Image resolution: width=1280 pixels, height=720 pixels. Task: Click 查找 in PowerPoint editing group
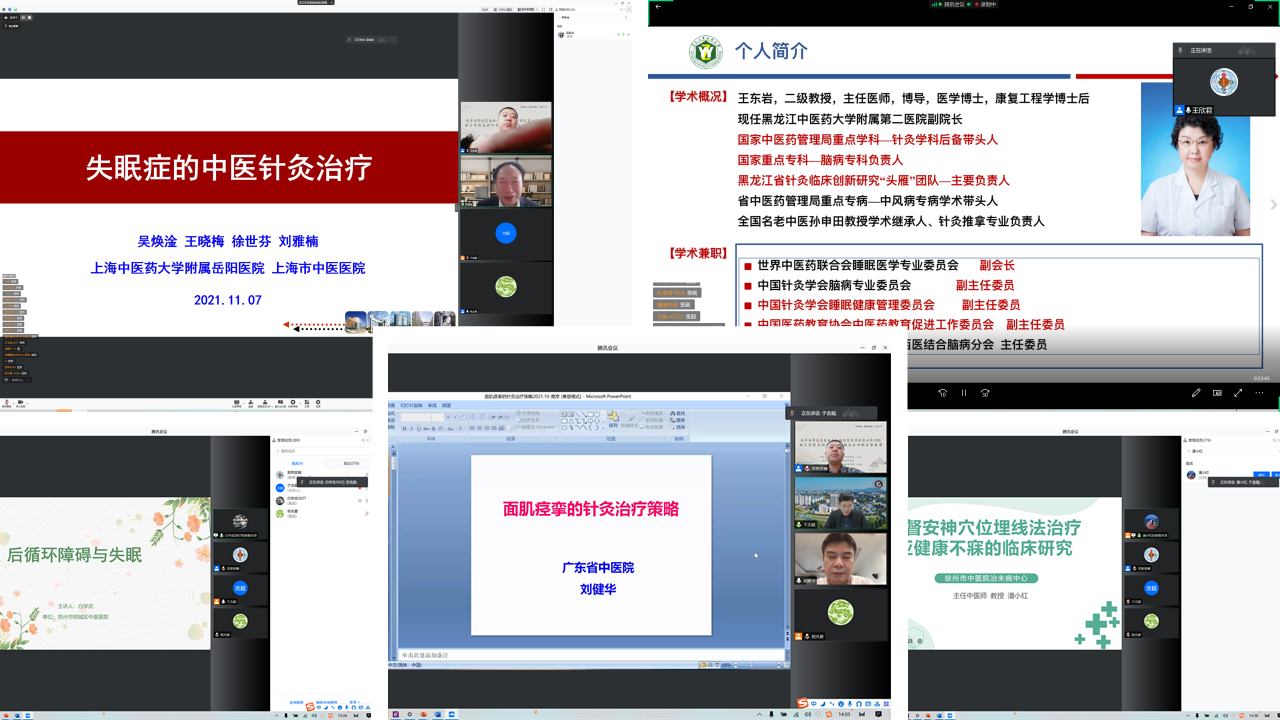click(x=679, y=413)
